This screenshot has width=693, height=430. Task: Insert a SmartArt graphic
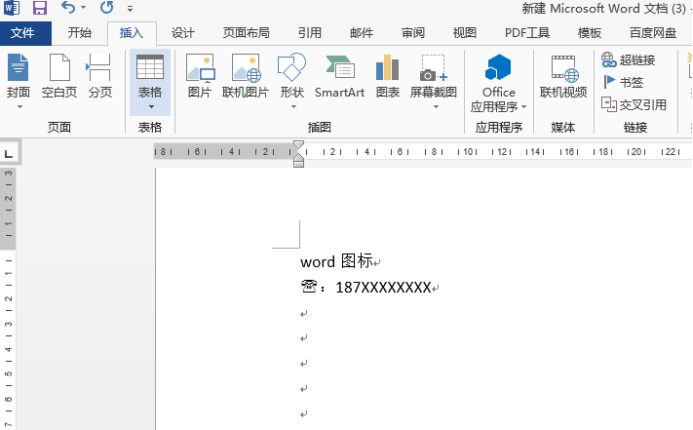339,76
